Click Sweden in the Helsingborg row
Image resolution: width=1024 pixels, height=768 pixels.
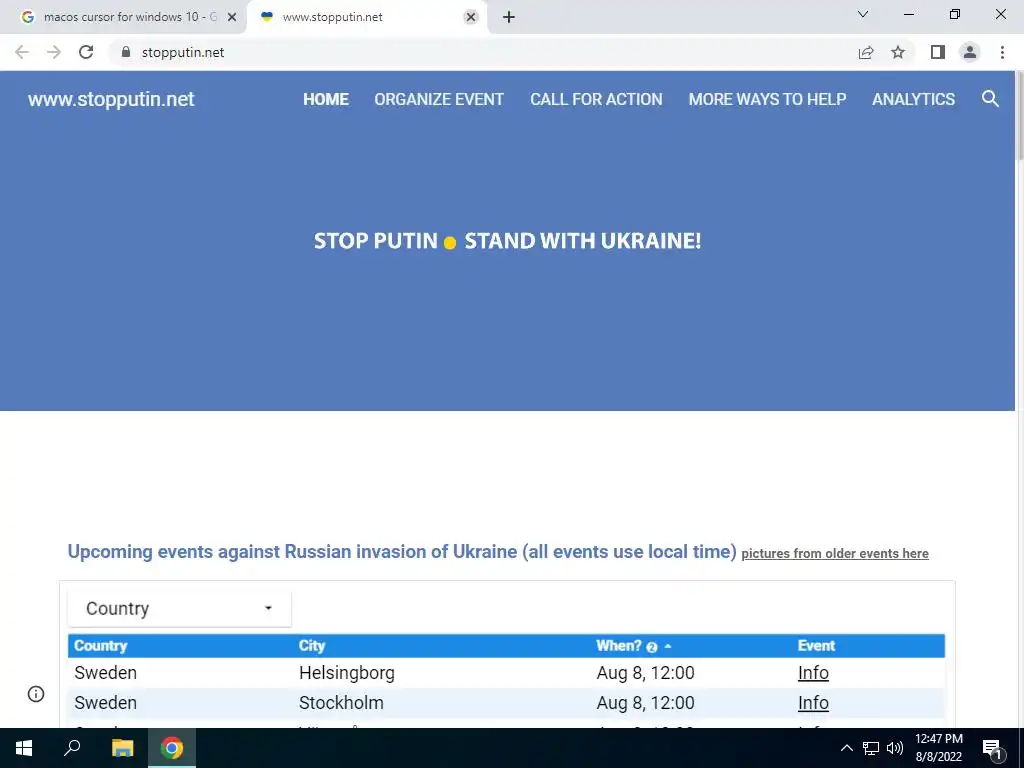coord(105,673)
